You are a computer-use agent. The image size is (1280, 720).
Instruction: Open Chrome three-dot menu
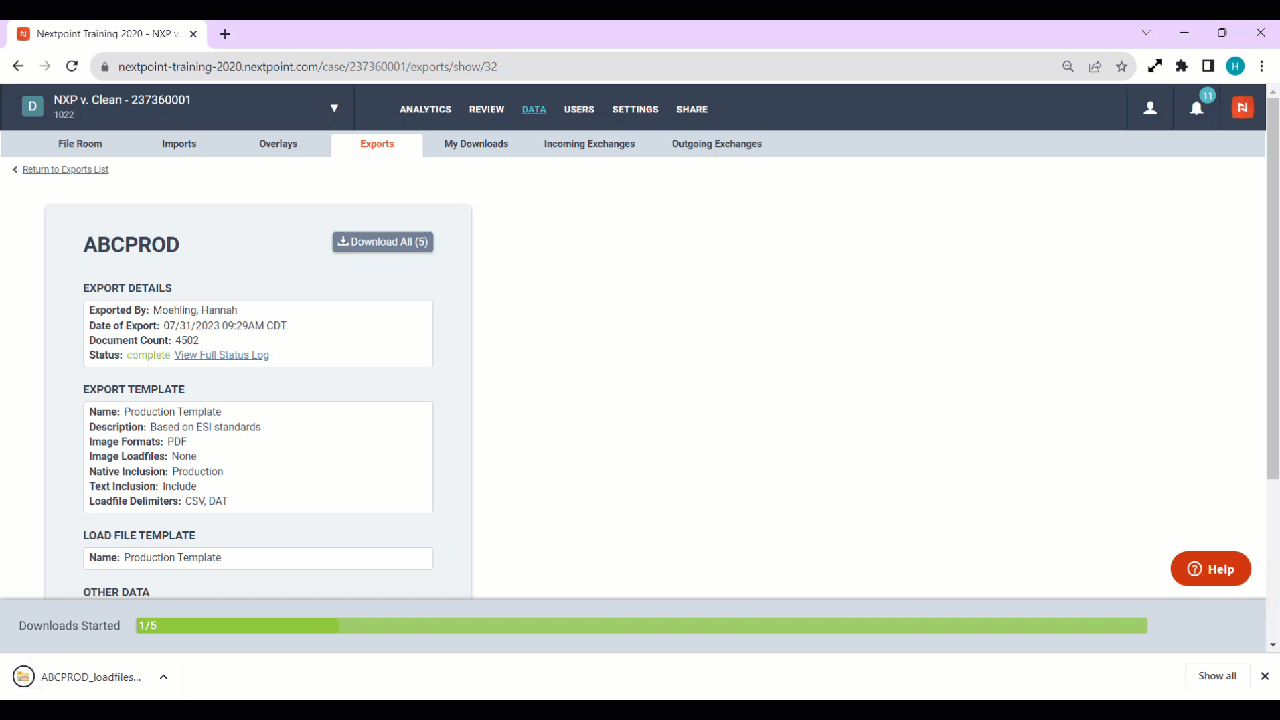coord(1262,66)
